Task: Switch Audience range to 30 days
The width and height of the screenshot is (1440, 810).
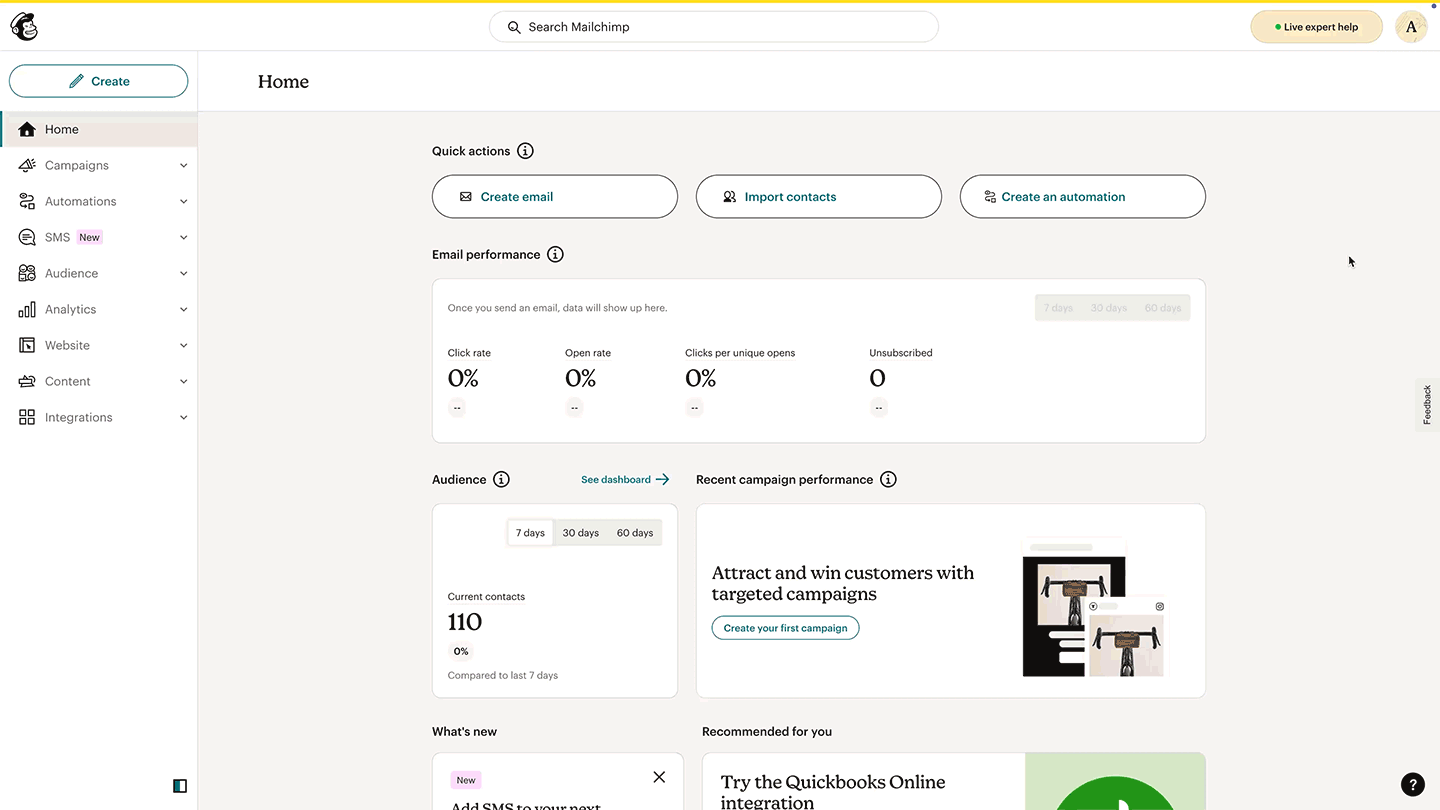Action: coord(580,533)
